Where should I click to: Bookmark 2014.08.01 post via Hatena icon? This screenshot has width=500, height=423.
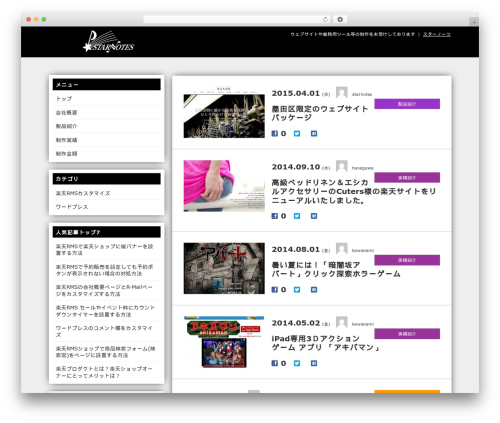(314, 290)
